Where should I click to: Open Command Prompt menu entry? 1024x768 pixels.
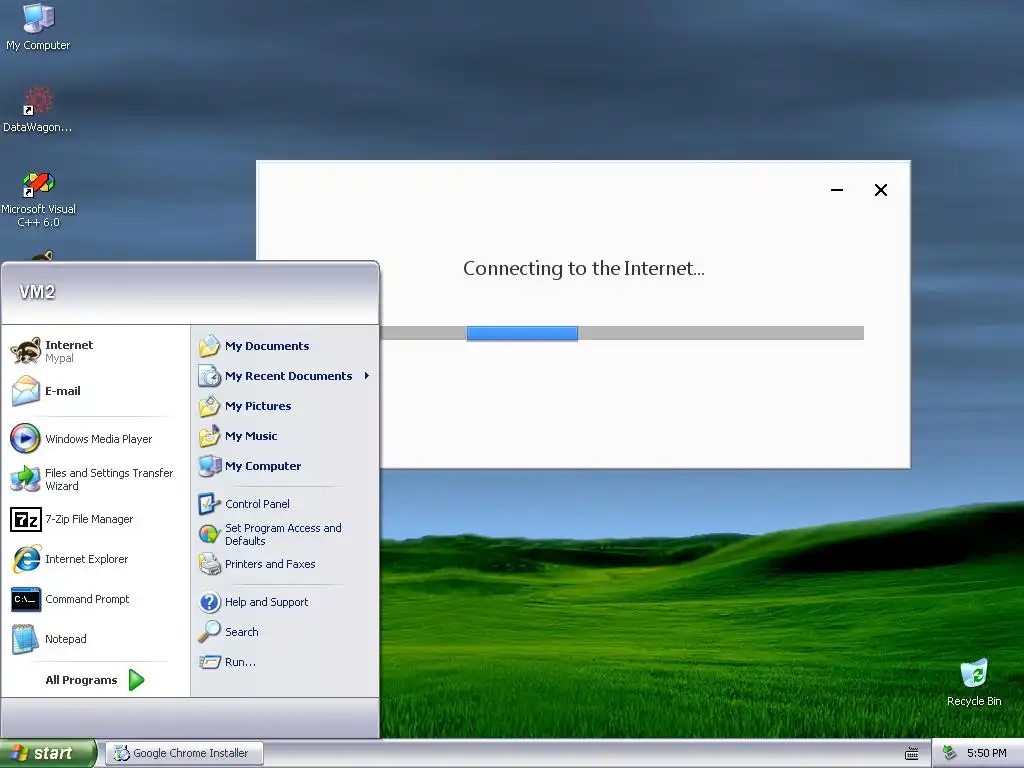coord(97,599)
